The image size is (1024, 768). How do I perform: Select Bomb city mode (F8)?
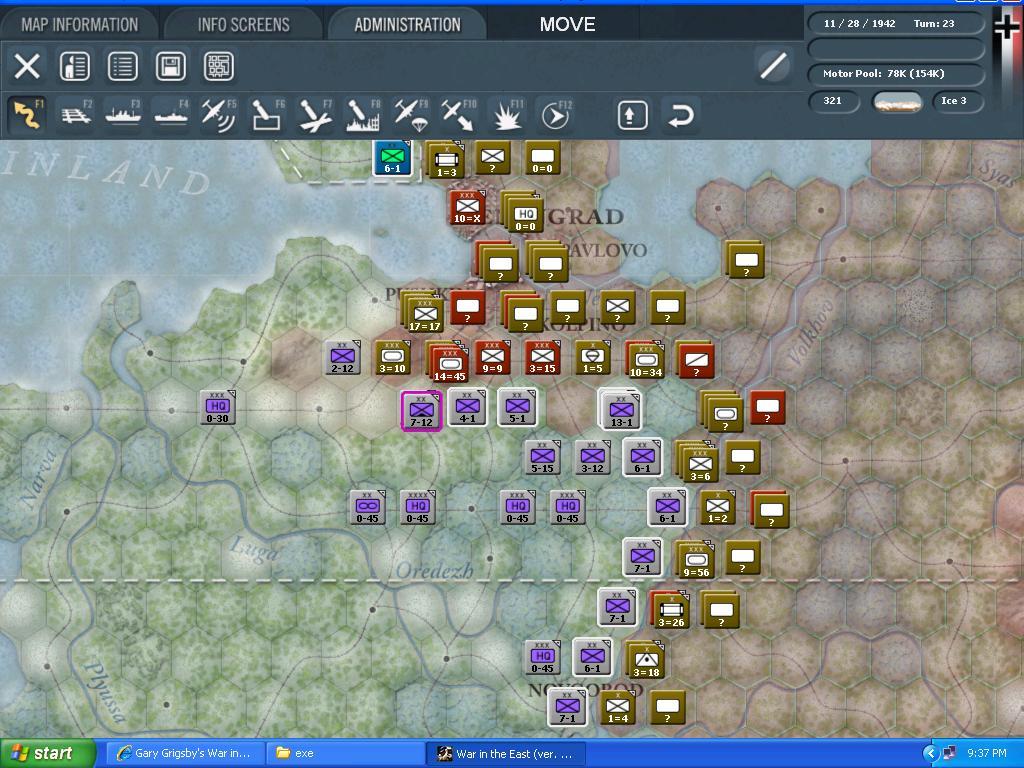[x=362, y=114]
